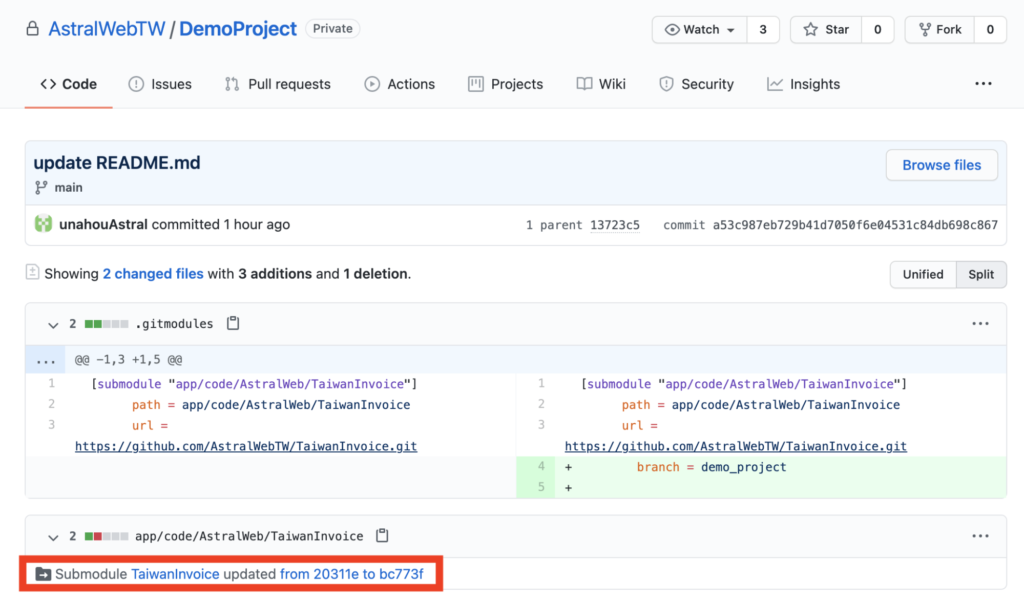This screenshot has width=1024, height=598.
Task: Open TaiwanInvoice submodule file options menu
Action: click(x=980, y=536)
